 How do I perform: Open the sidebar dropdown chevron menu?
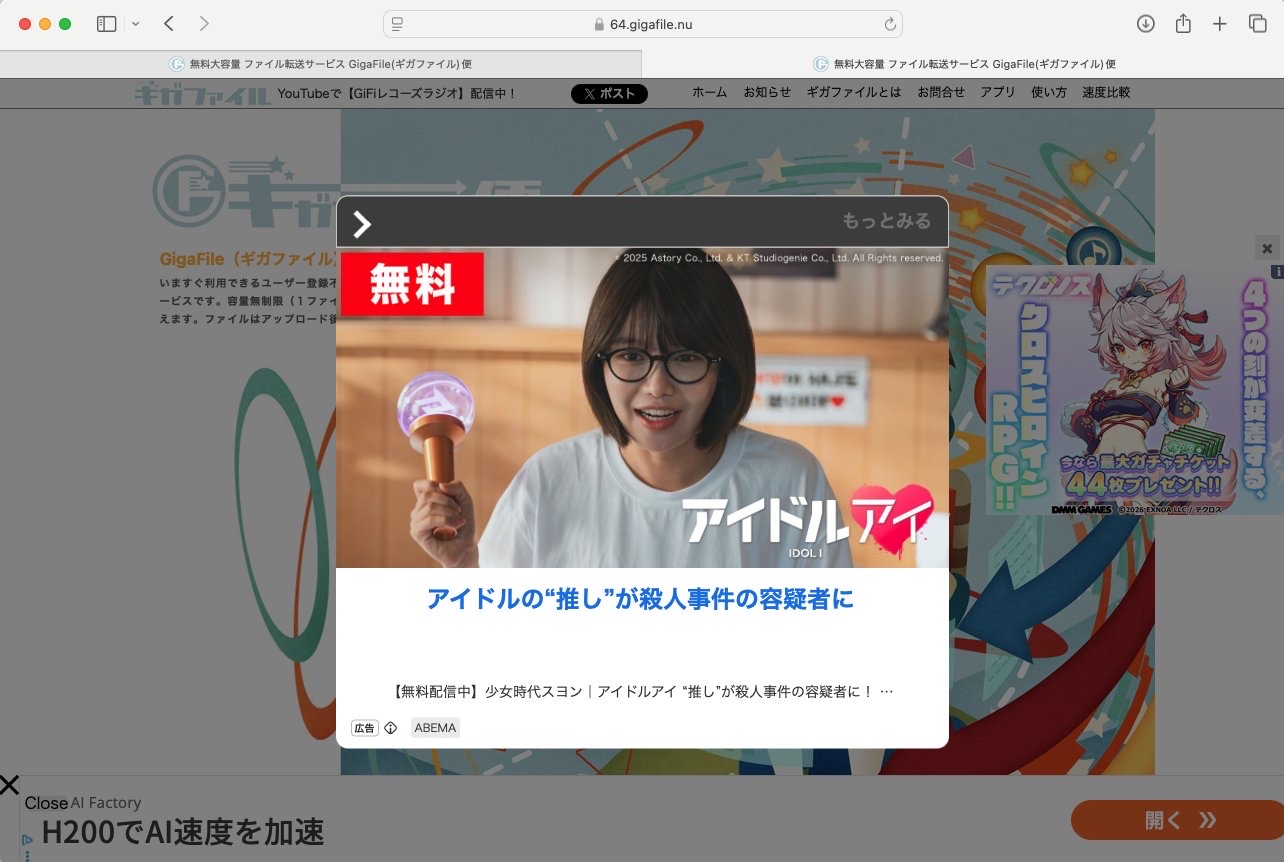[x=136, y=24]
